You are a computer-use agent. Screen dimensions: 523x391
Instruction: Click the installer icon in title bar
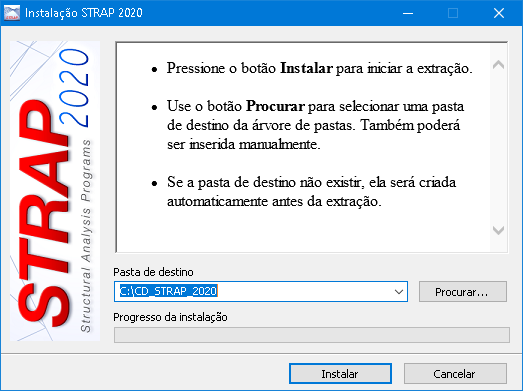click(x=12, y=13)
